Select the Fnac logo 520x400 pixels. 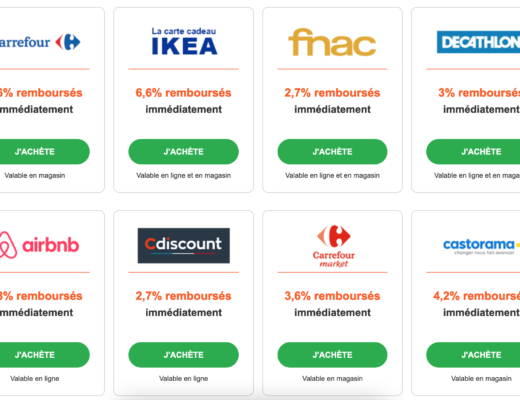[x=332, y=42]
